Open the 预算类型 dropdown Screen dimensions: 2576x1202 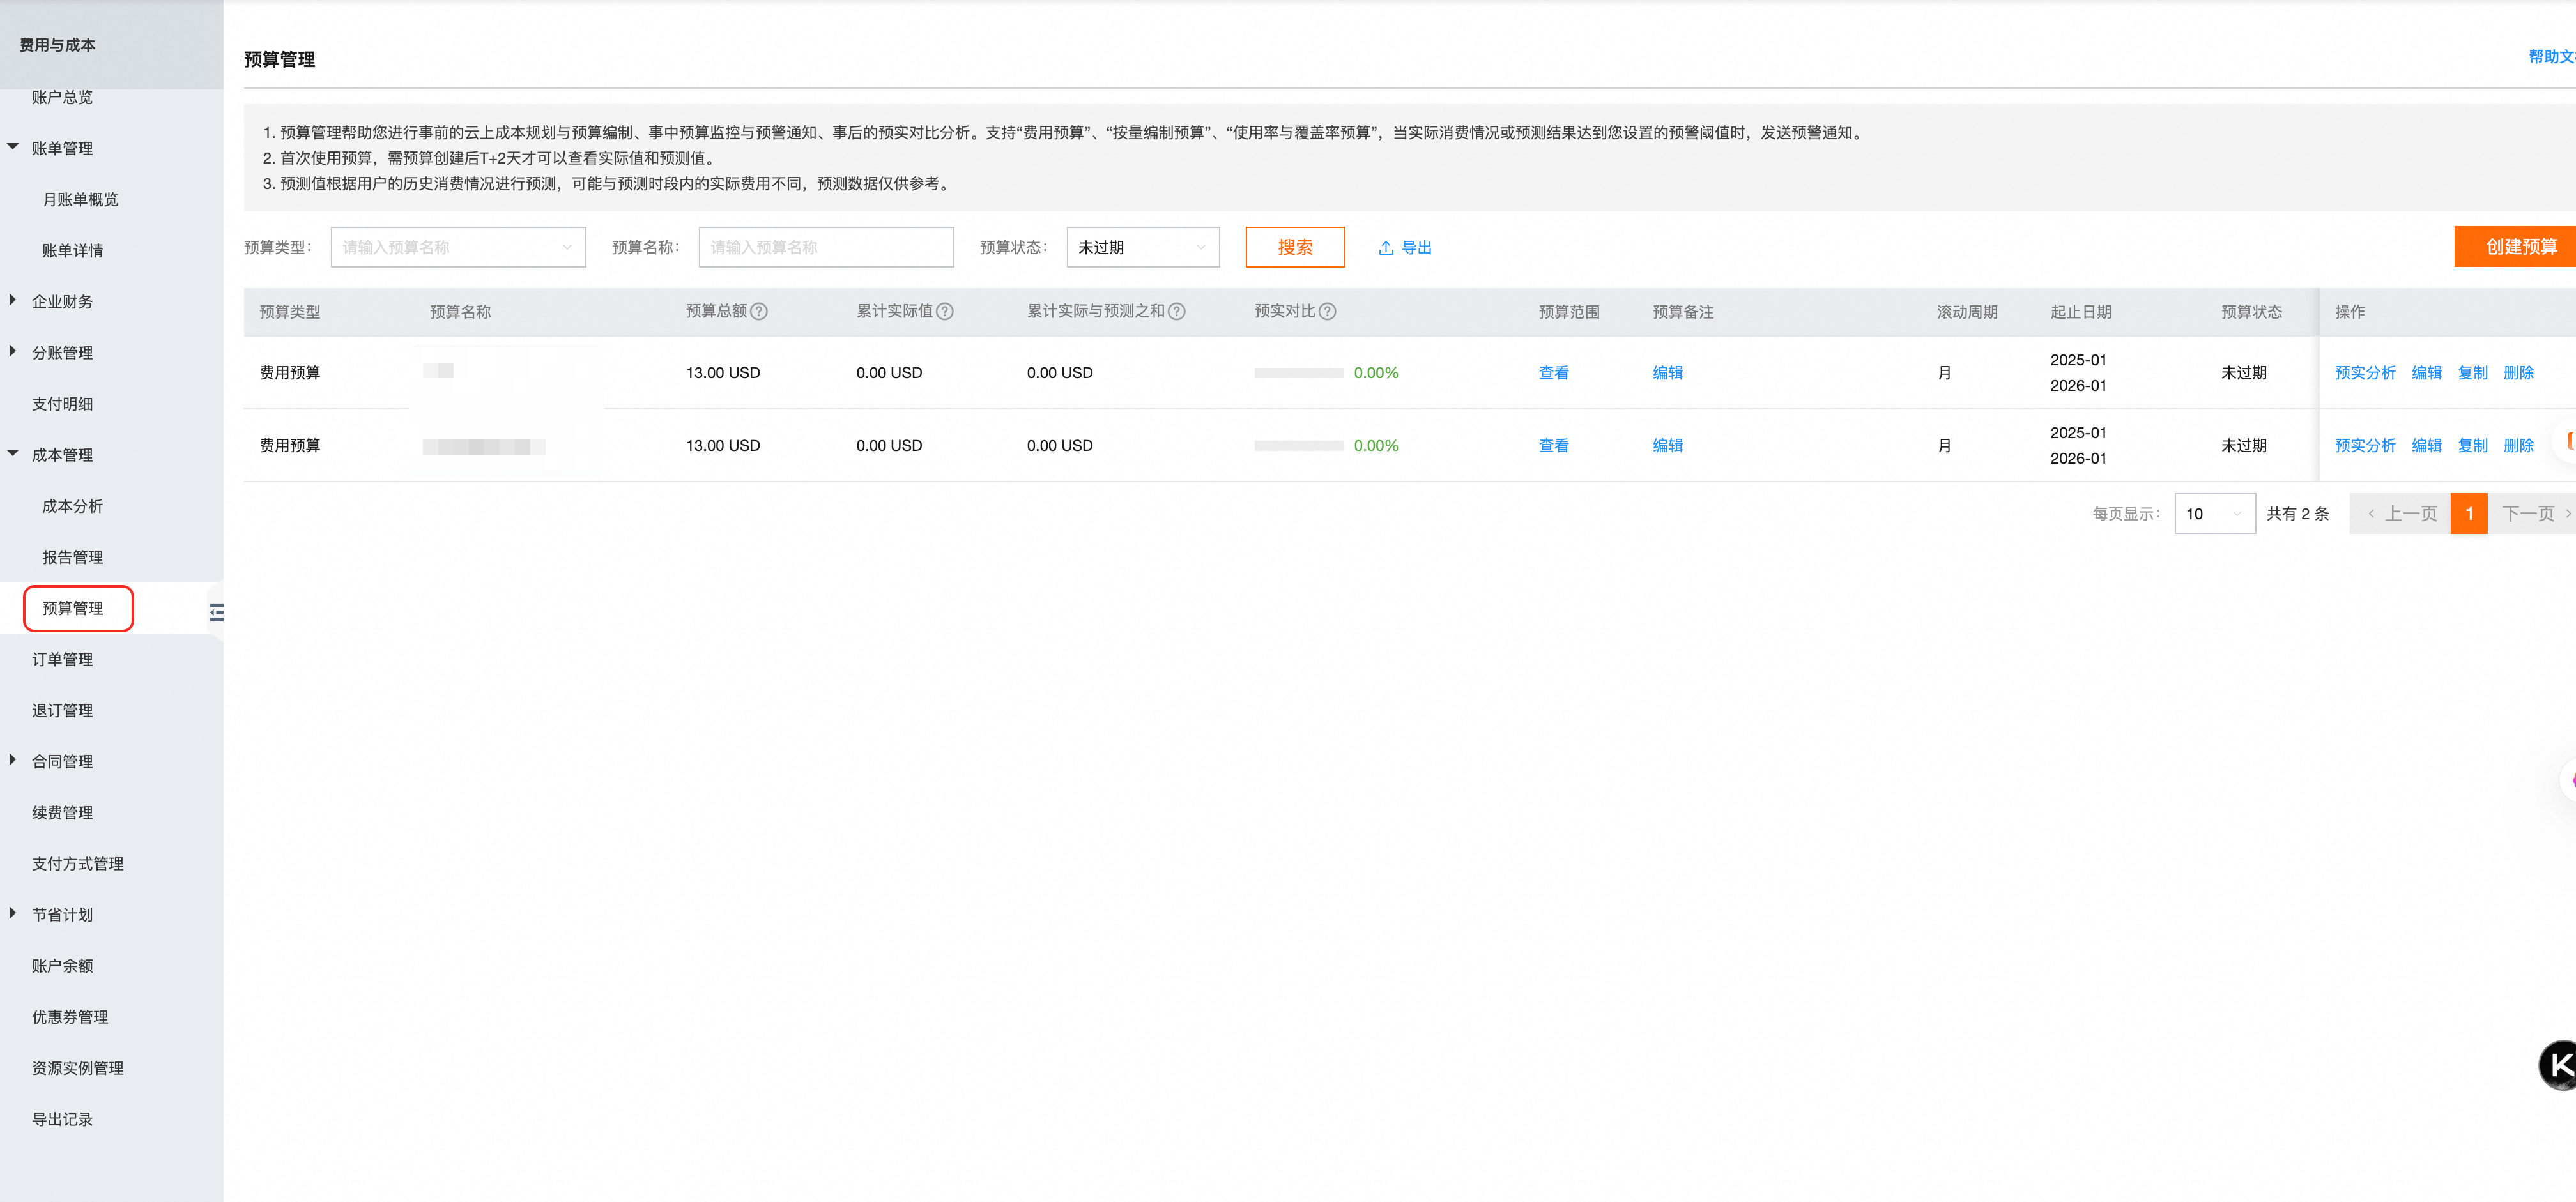click(x=458, y=247)
